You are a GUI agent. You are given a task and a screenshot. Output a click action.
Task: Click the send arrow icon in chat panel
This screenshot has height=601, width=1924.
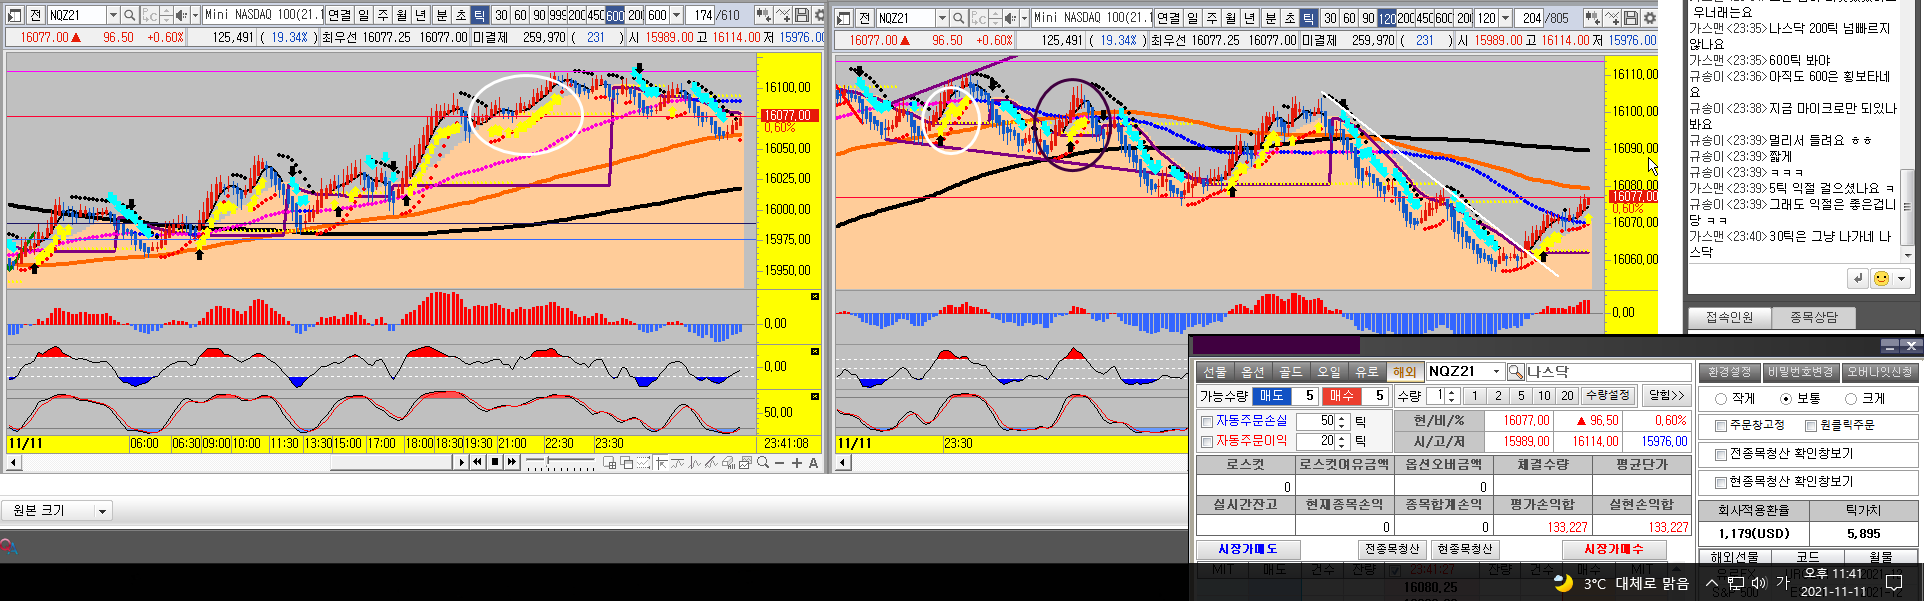(x=1858, y=278)
